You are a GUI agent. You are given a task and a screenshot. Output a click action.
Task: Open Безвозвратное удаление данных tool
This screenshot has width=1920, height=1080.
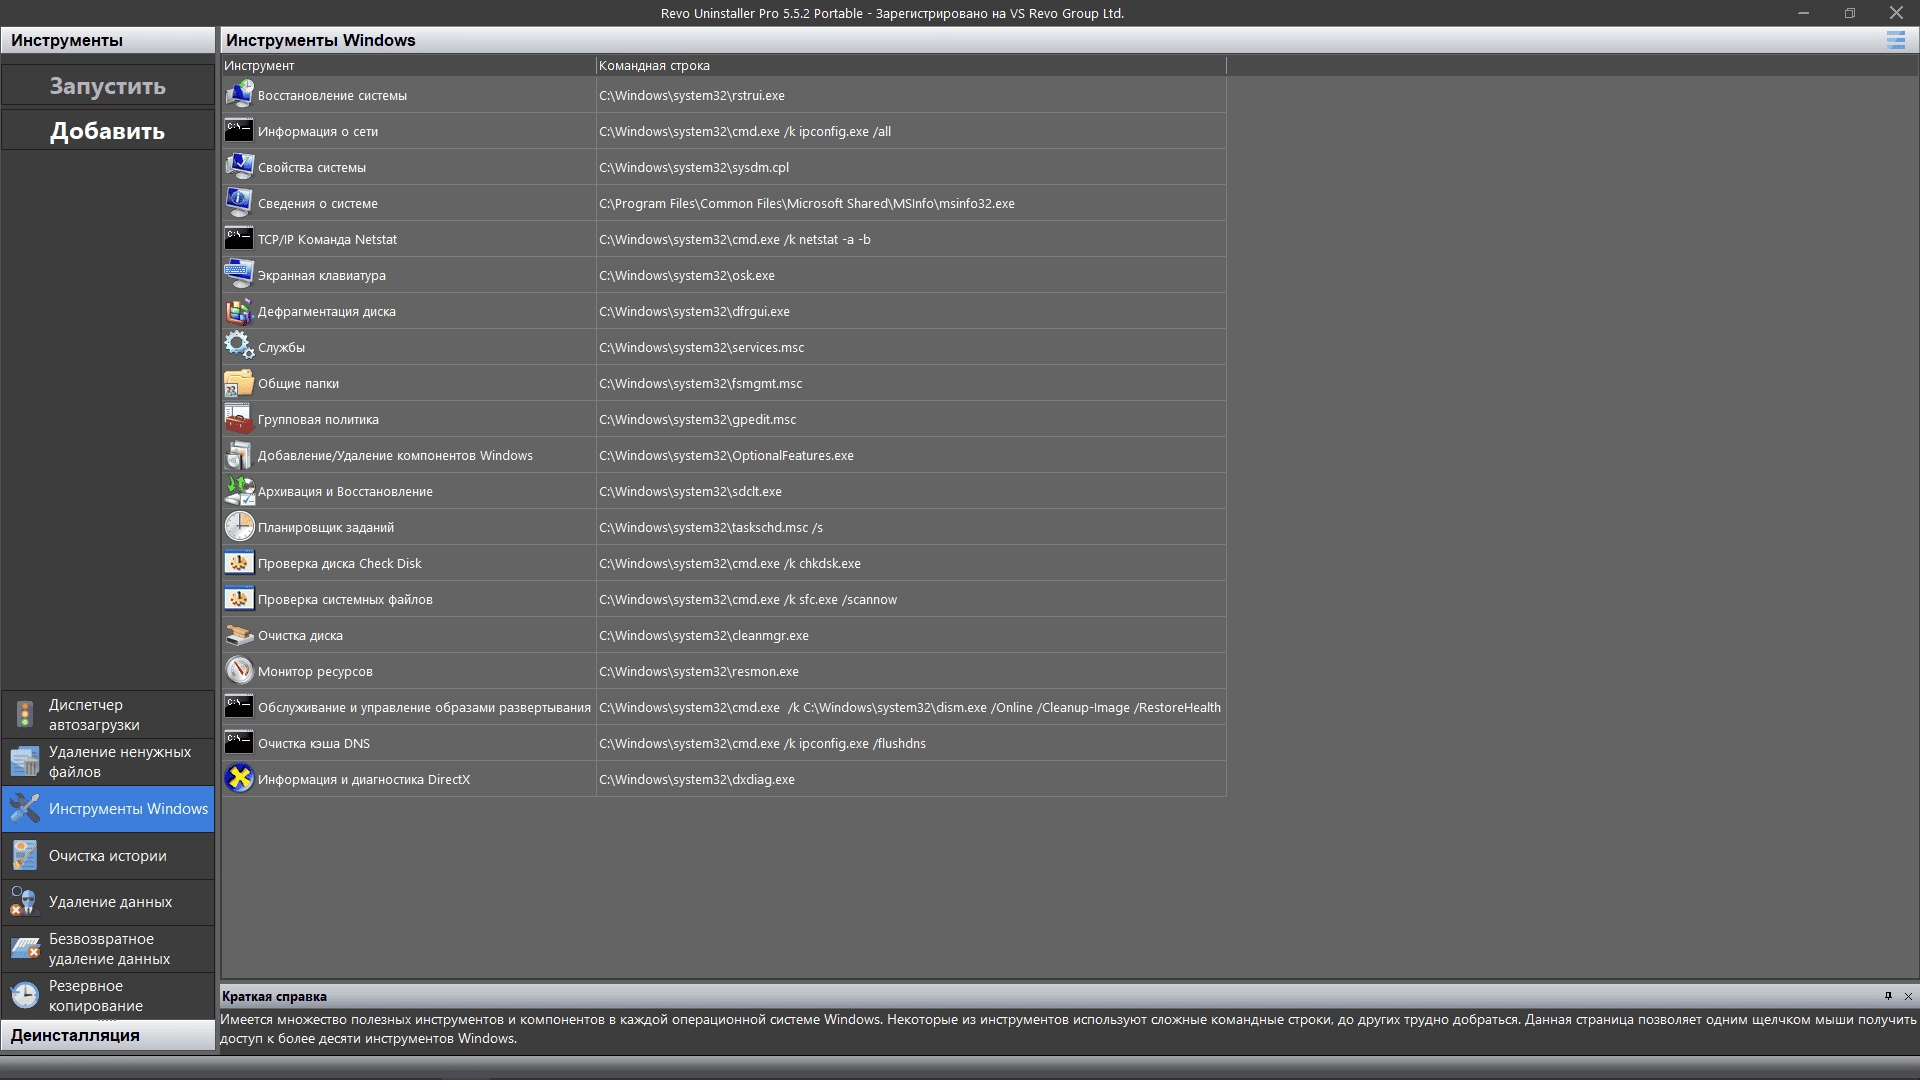pos(108,948)
